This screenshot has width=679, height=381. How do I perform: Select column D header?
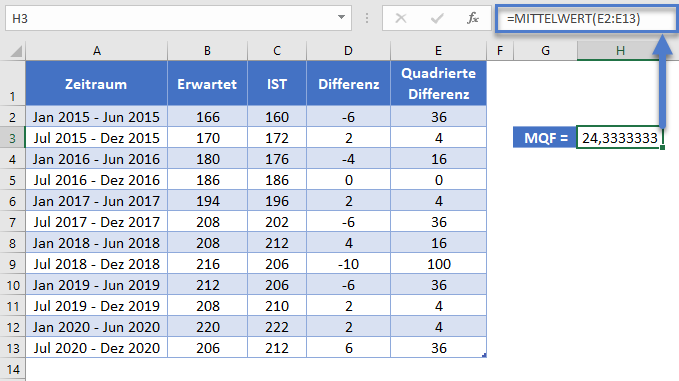(348, 51)
